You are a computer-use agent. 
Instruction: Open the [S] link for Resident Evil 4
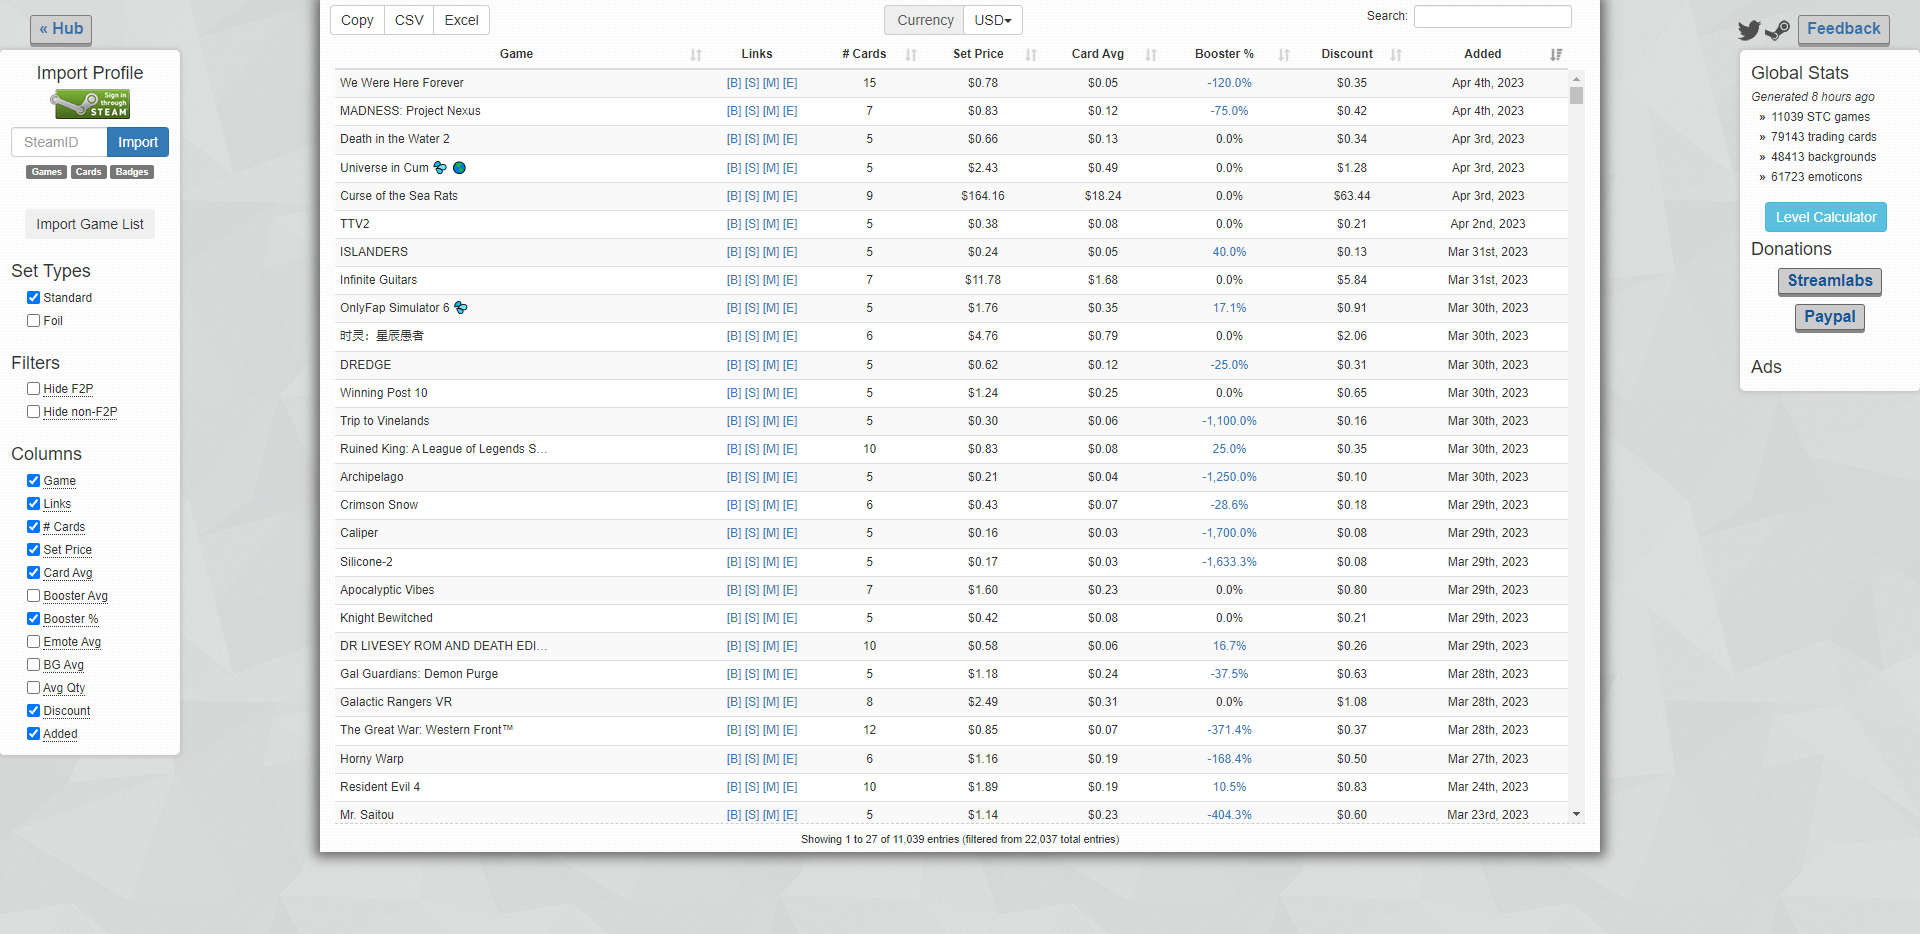(x=752, y=787)
